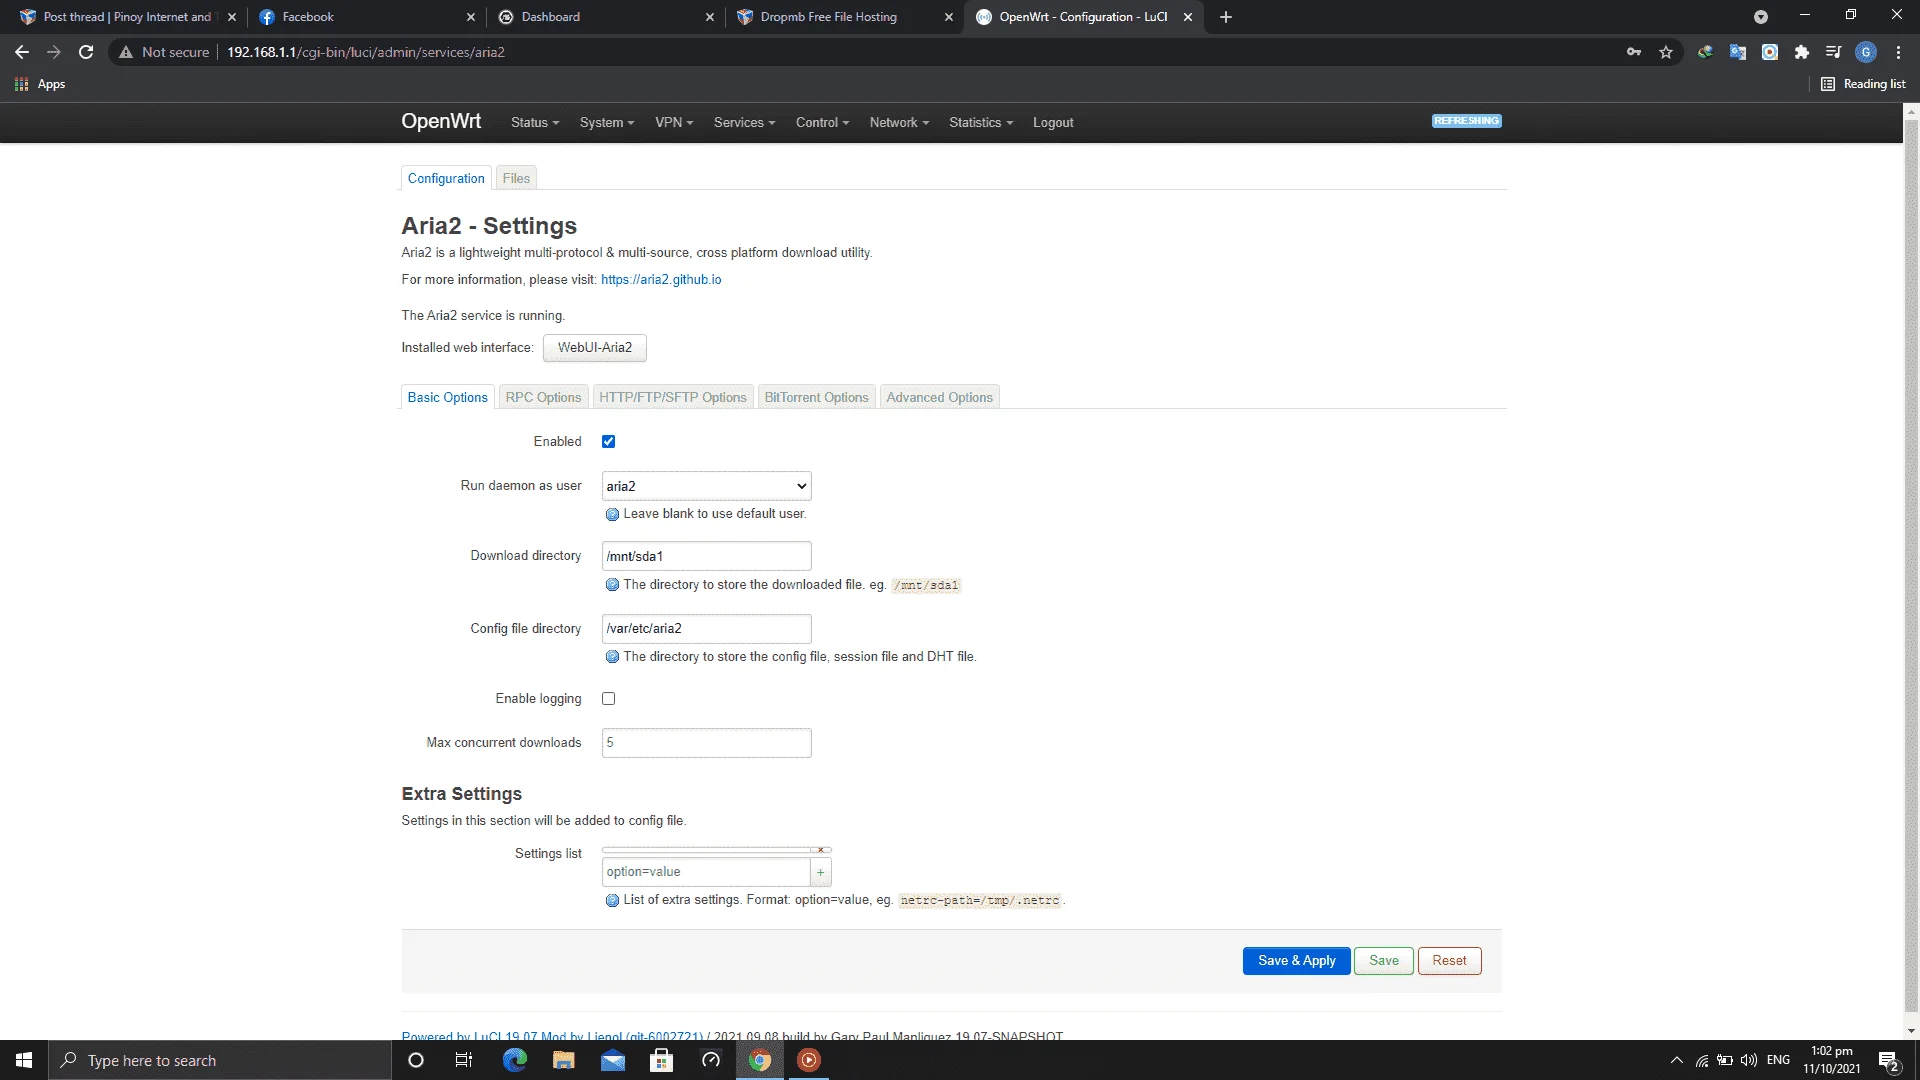
Task: Bookmark this page with the star icon
Action: tap(1666, 52)
